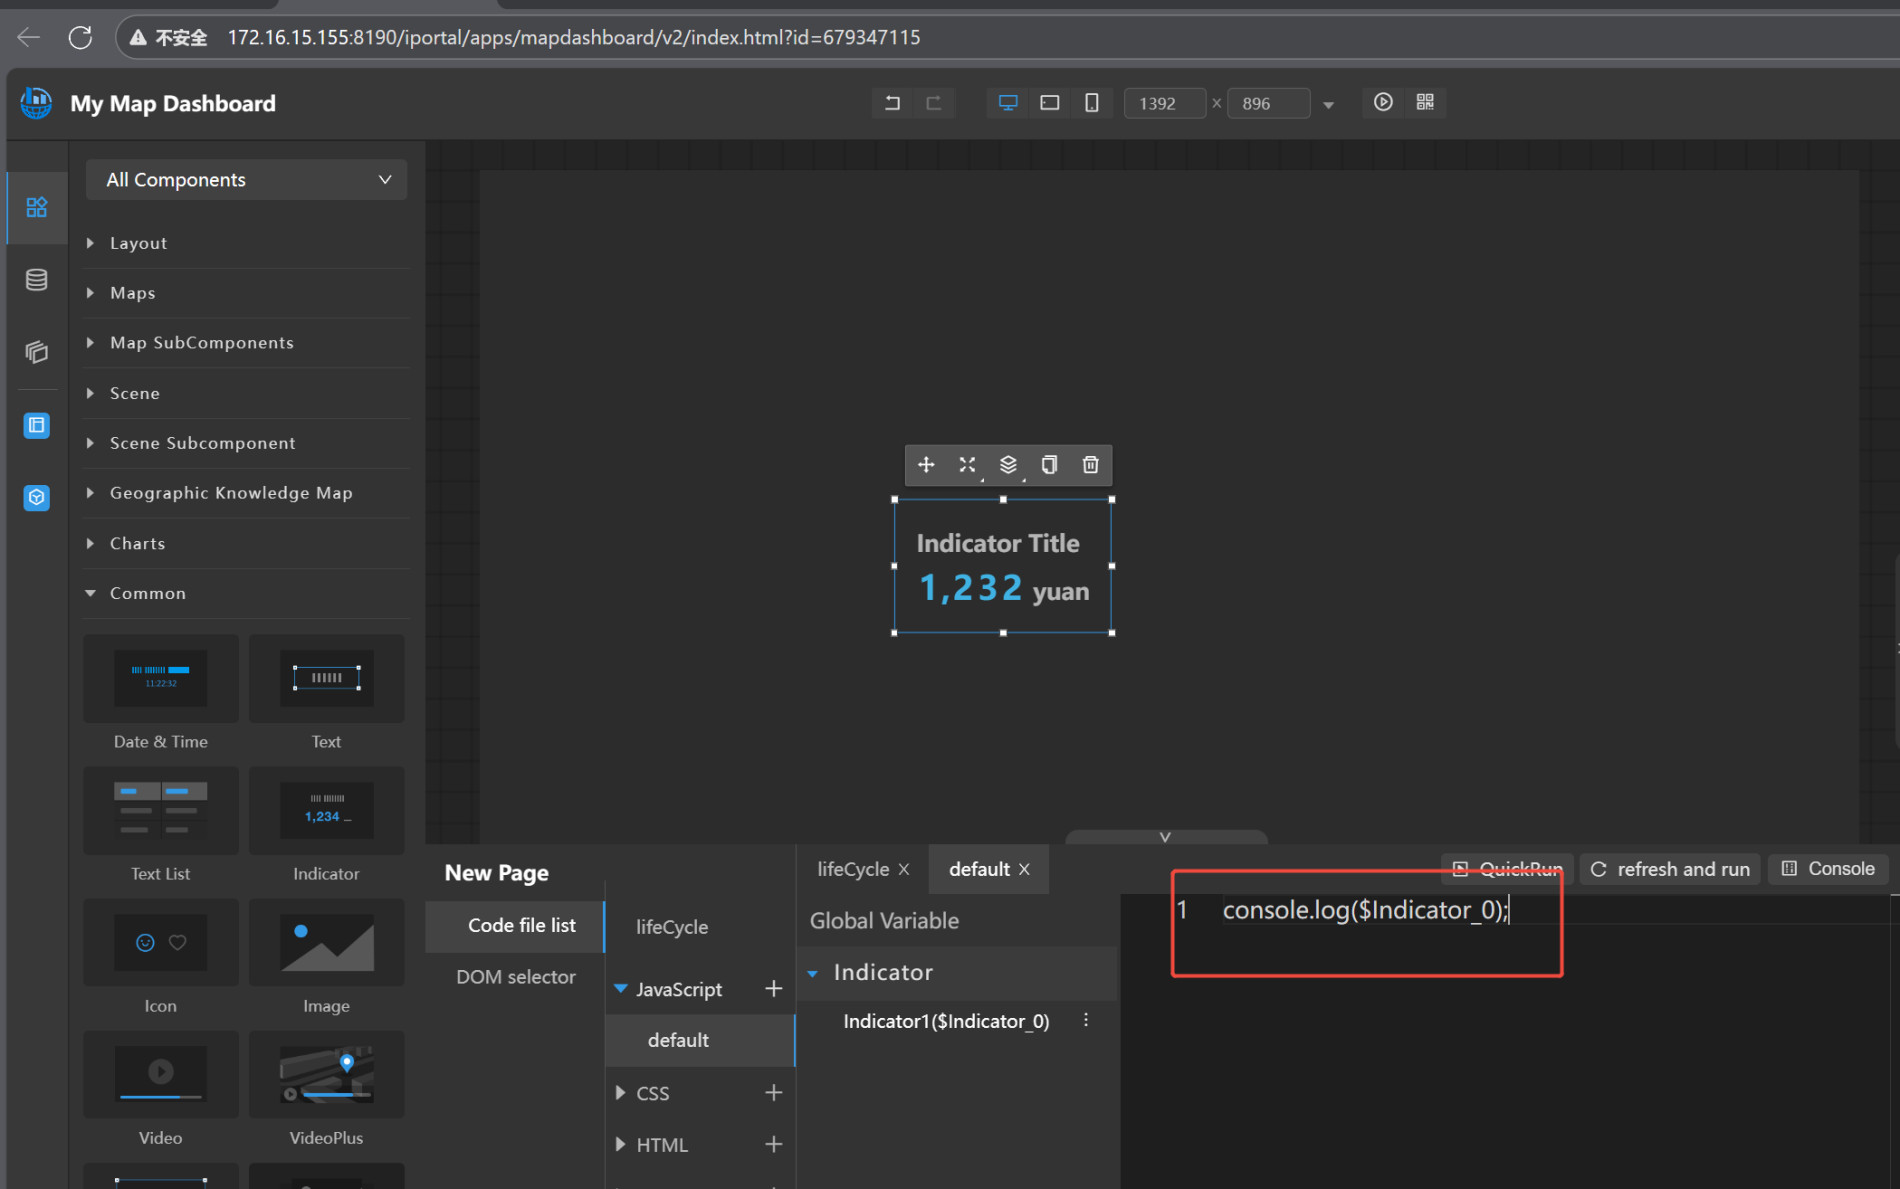1900x1189 pixels.
Task: Open Indicator1 variable options menu
Action: [1086, 1021]
